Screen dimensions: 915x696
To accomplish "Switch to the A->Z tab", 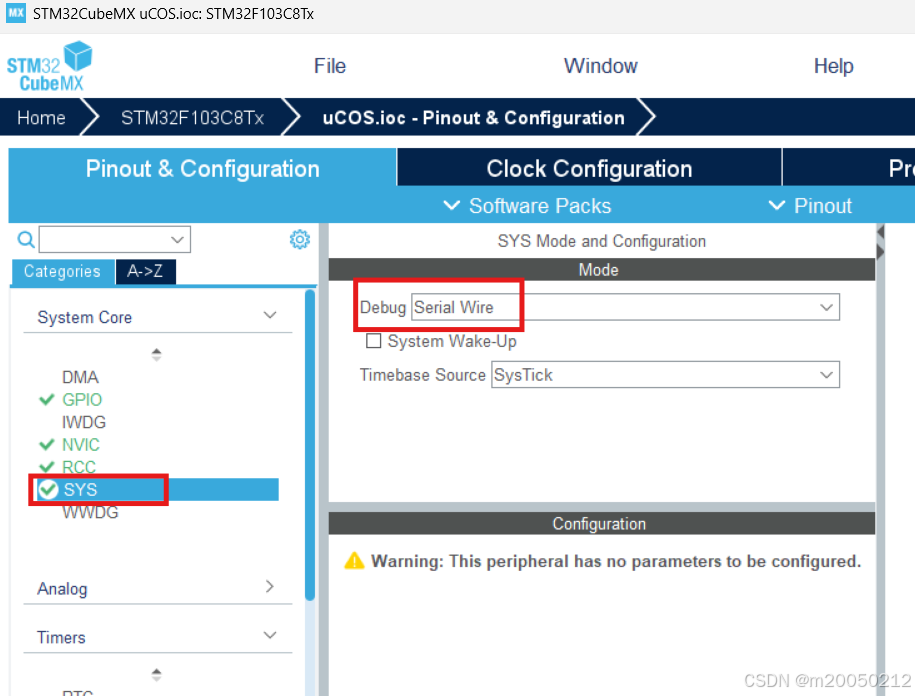I will point(145,271).
